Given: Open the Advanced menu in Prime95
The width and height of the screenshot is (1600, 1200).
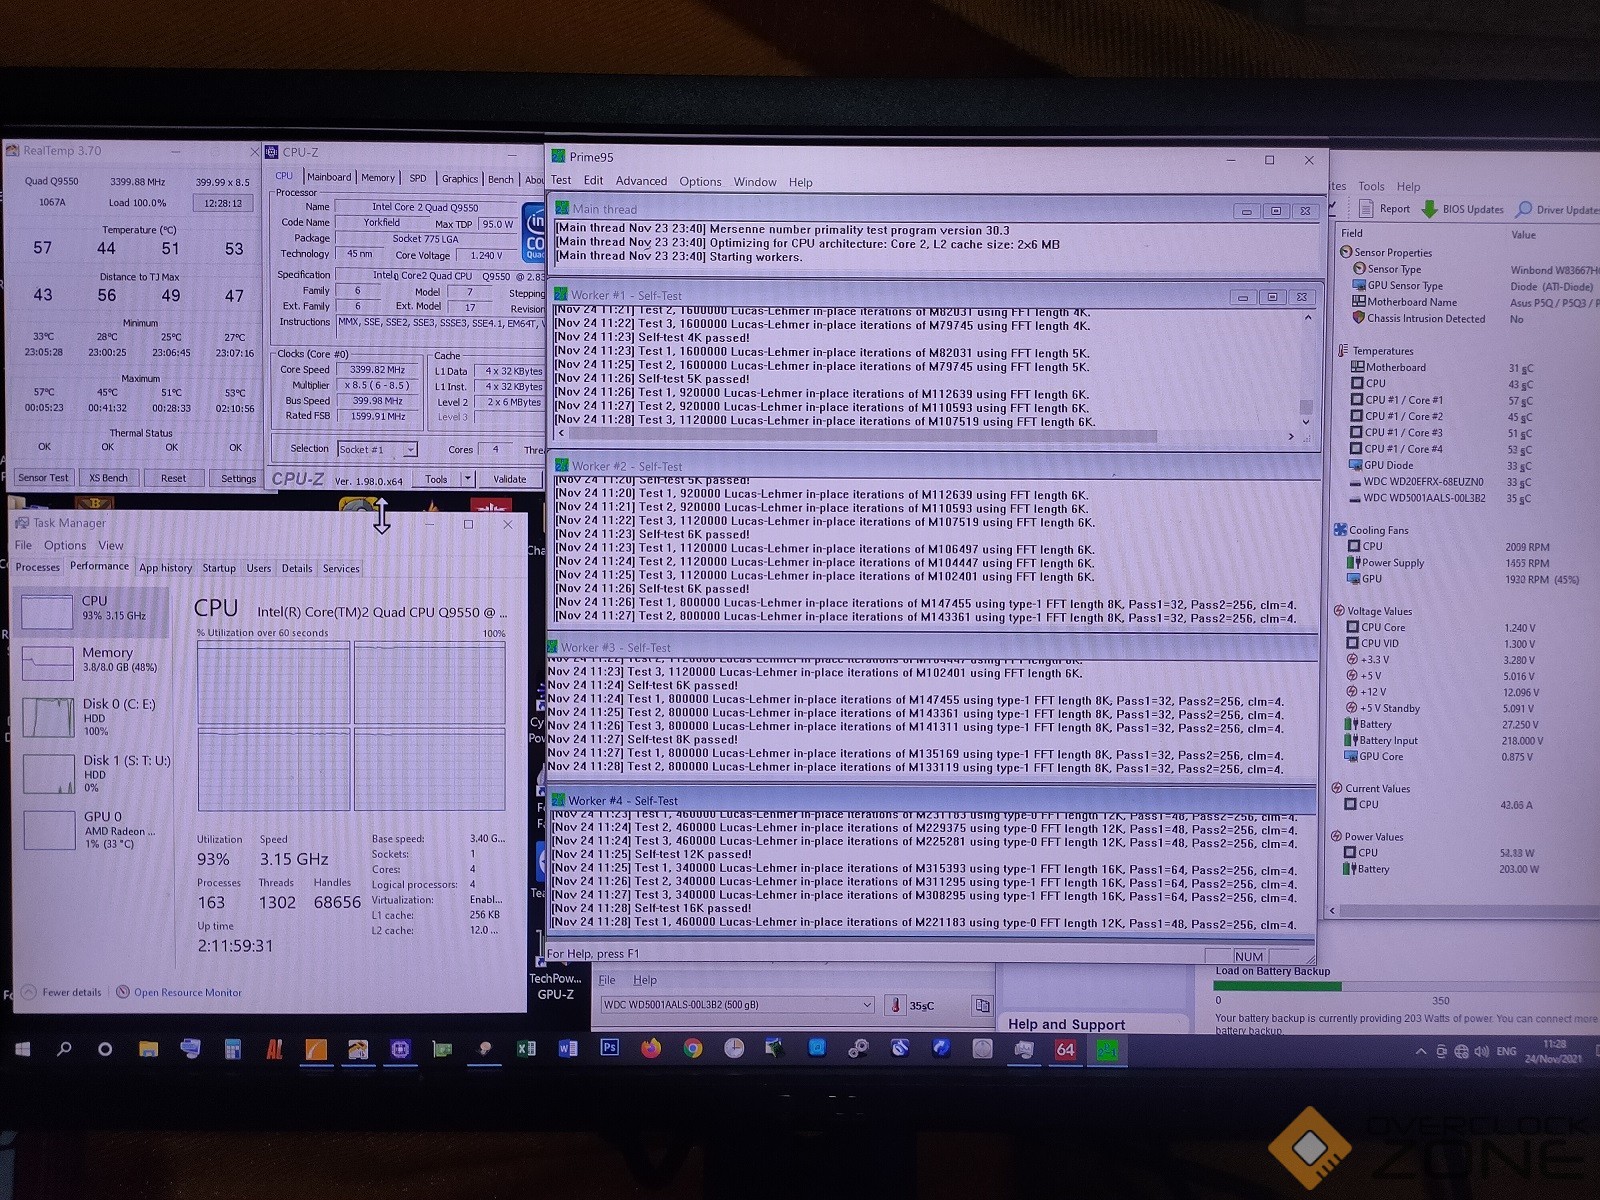Looking at the screenshot, I should click(641, 182).
